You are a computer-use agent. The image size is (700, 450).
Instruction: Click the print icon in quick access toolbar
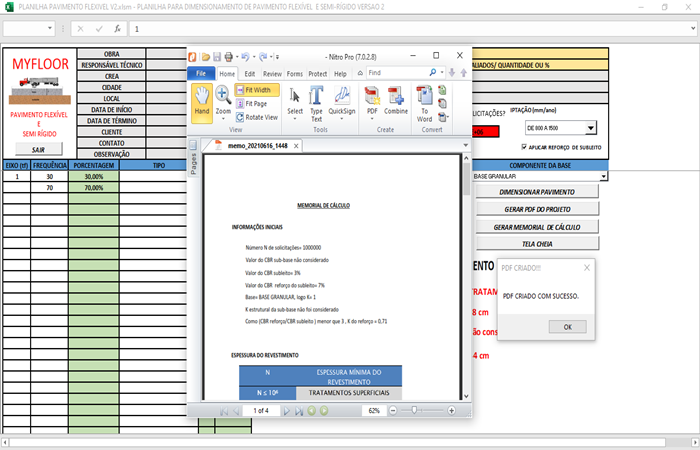[x=228, y=56]
